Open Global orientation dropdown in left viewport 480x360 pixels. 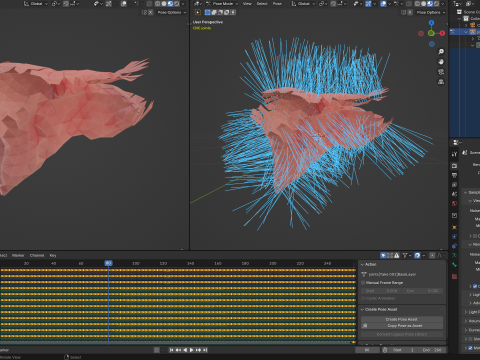[x=36, y=4]
